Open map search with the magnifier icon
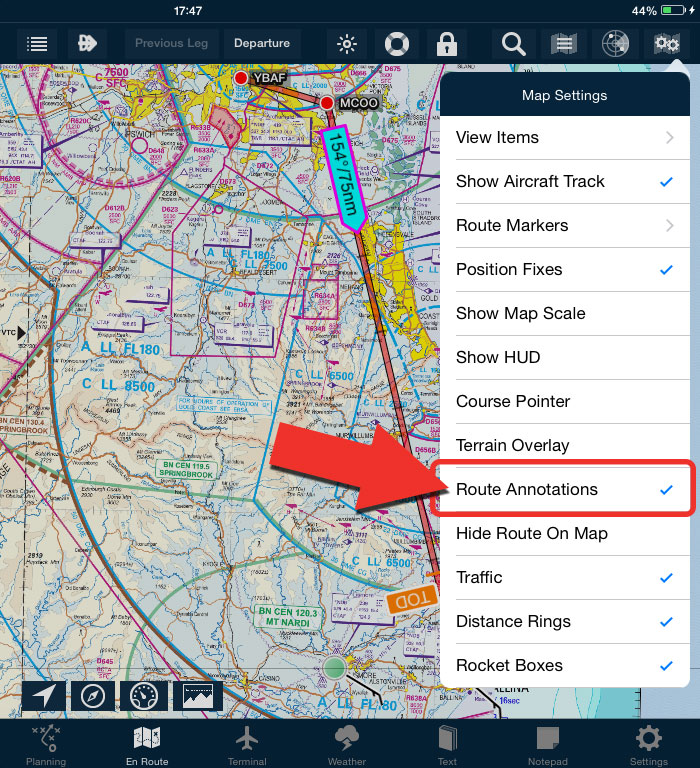 (513, 44)
